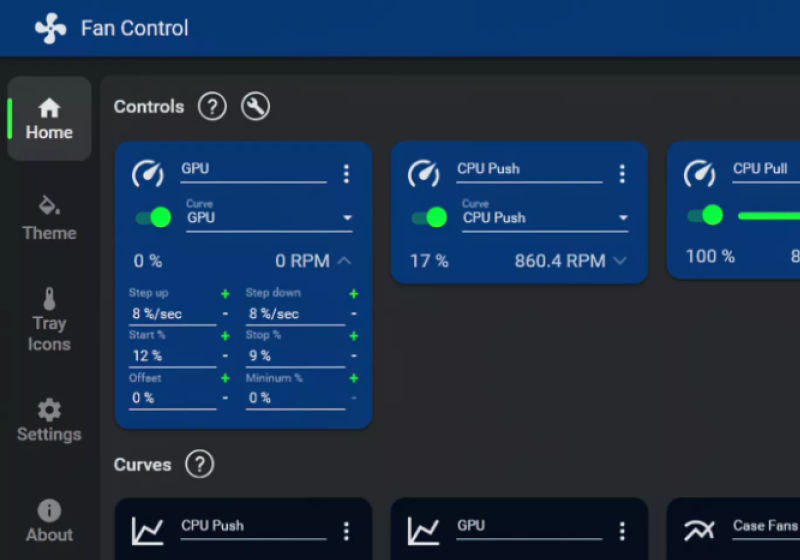Open the Tray Icons sidebar page
800x560 pixels.
pos(49,320)
